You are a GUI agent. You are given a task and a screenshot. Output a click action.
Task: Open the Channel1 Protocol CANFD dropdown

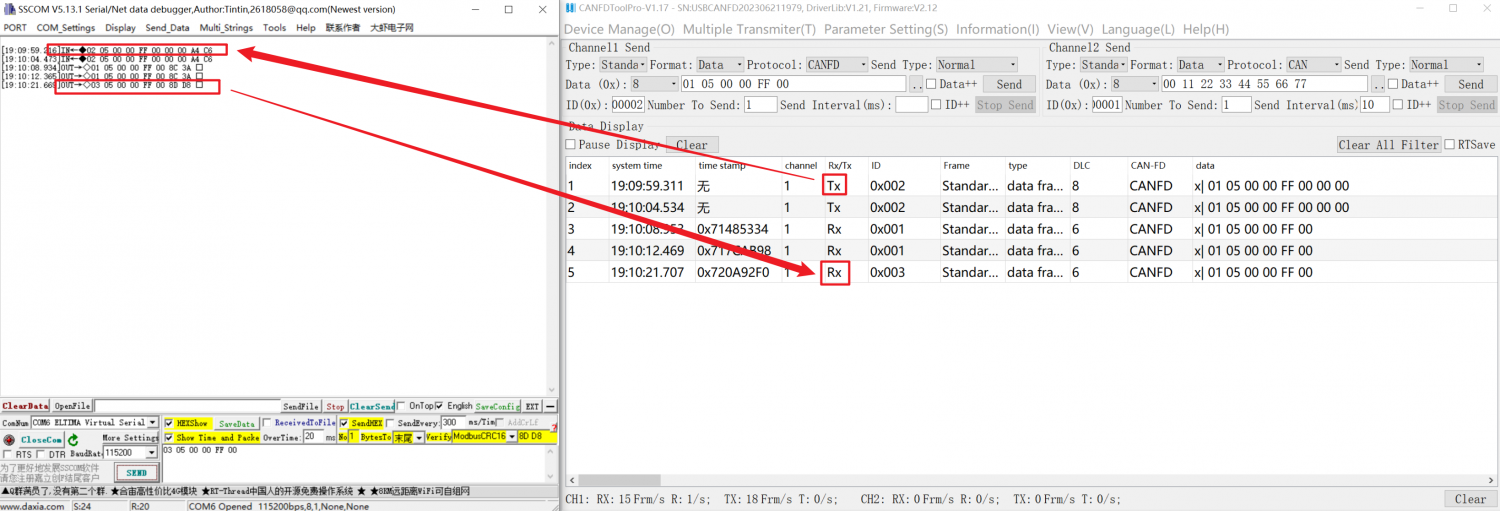pyautogui.click(x=837, y=65)
